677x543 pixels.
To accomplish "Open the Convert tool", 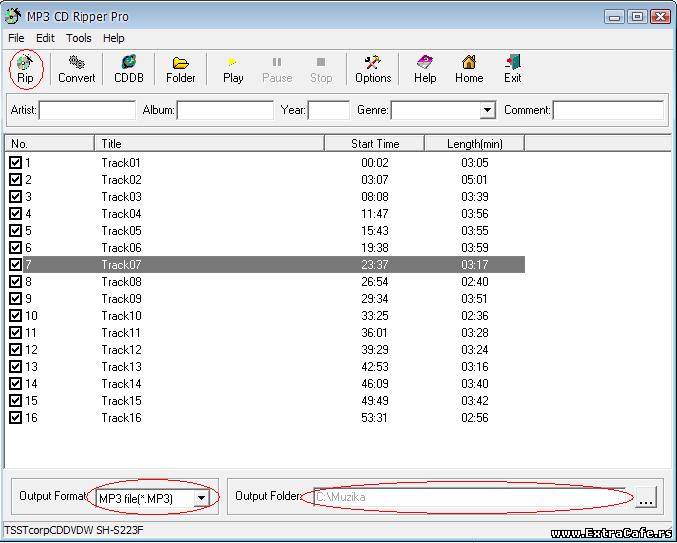I will tap(76, 69).
